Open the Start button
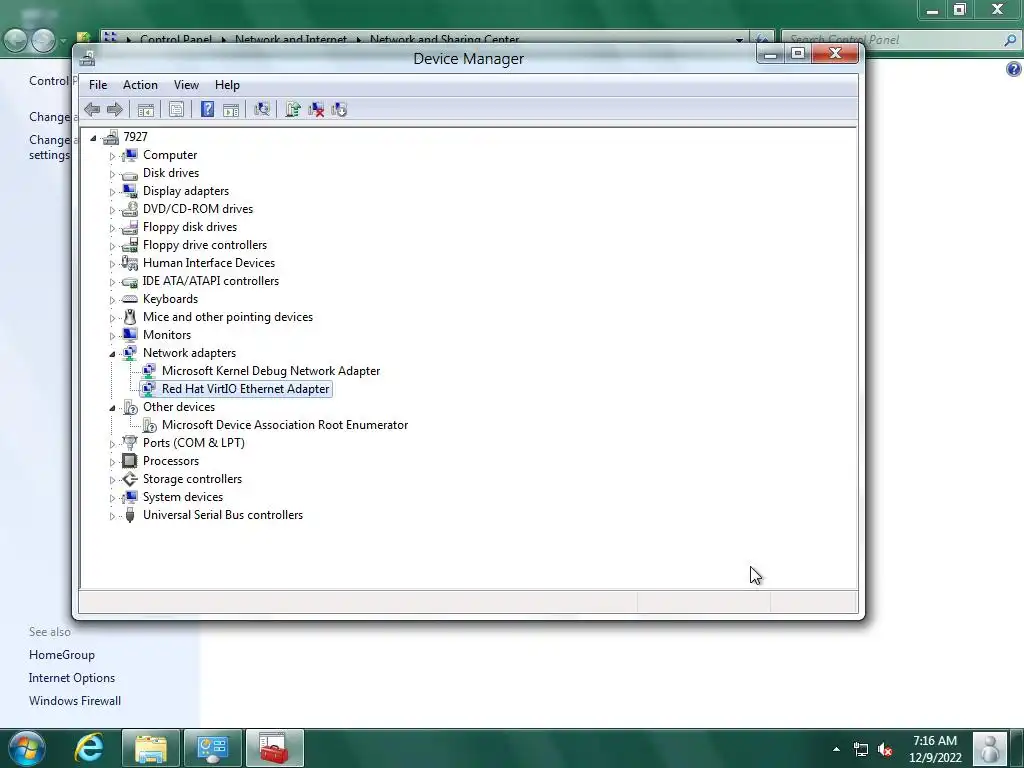 [26, 748]
